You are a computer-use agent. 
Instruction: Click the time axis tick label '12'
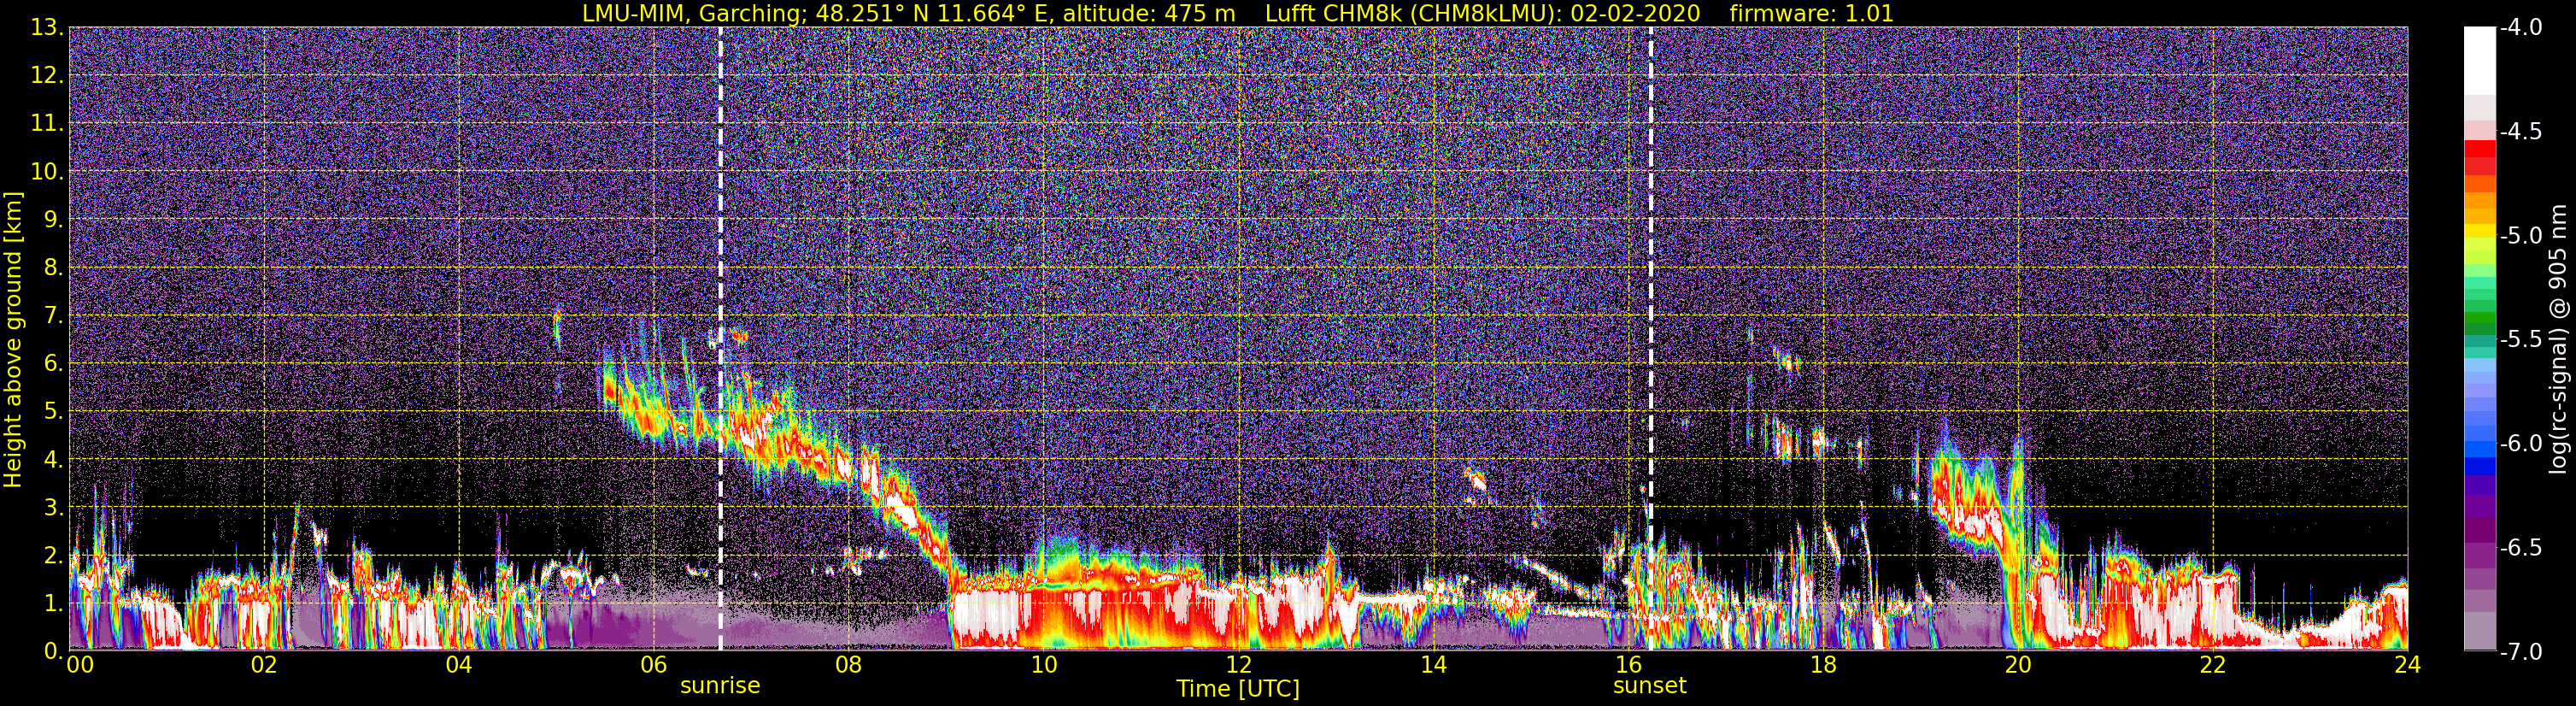(x=1239, y=666)
